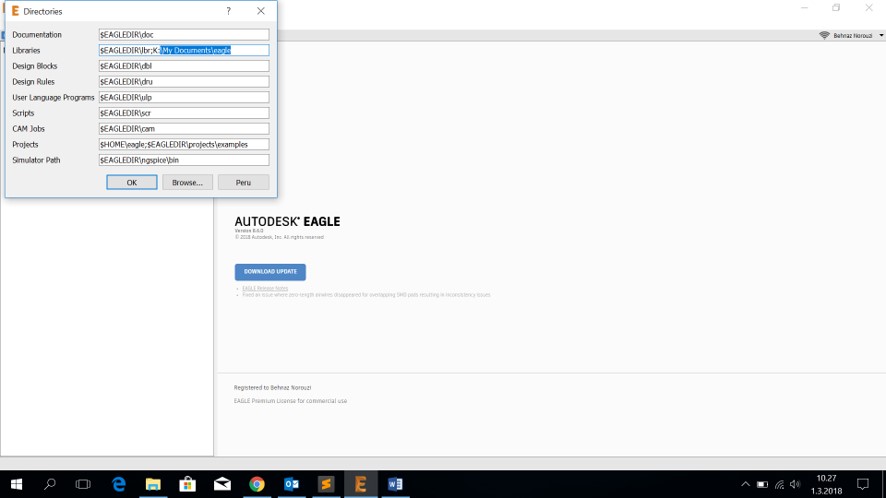Open the network tray icon
This screenshot has width=886, height=498.
pyautogui.click(x=779, y=484)
